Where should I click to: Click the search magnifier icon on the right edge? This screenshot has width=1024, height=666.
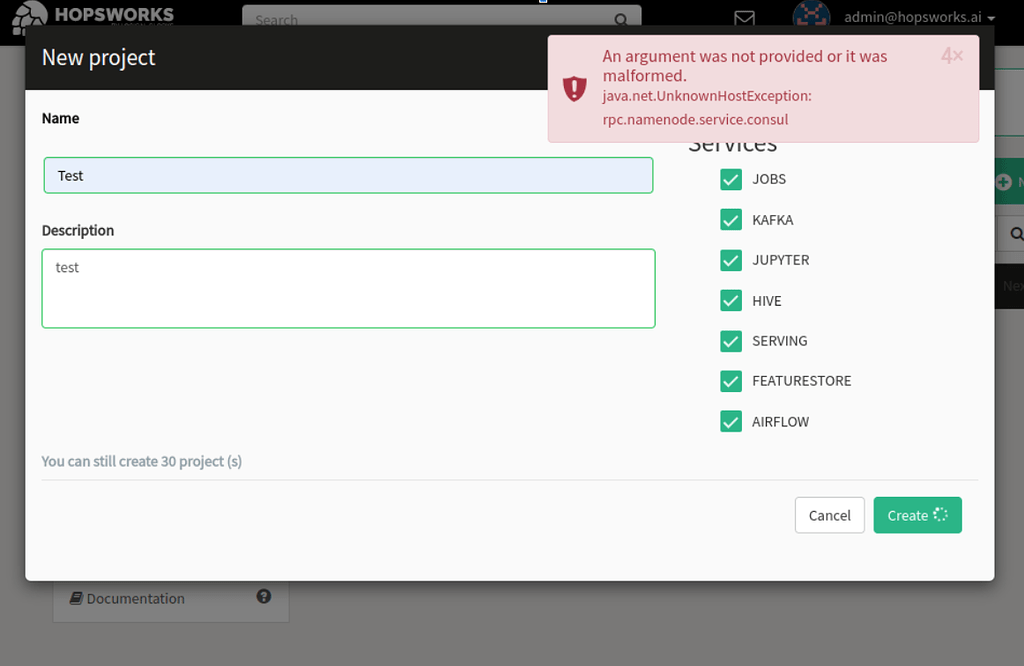(x=1016, y=233)
